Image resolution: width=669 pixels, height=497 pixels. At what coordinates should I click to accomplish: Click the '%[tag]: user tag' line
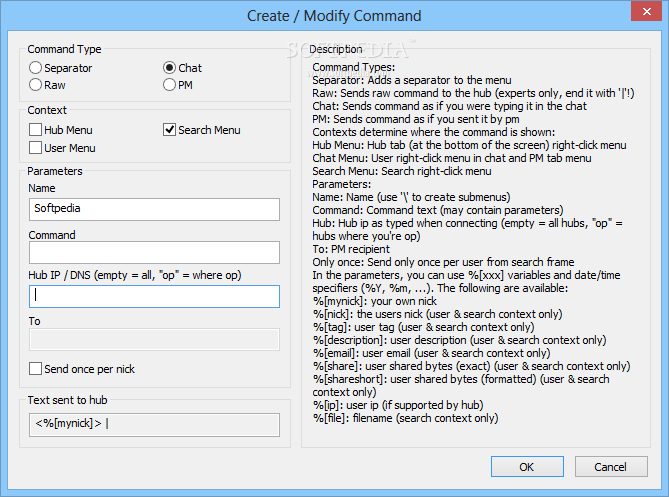[424, 327]
